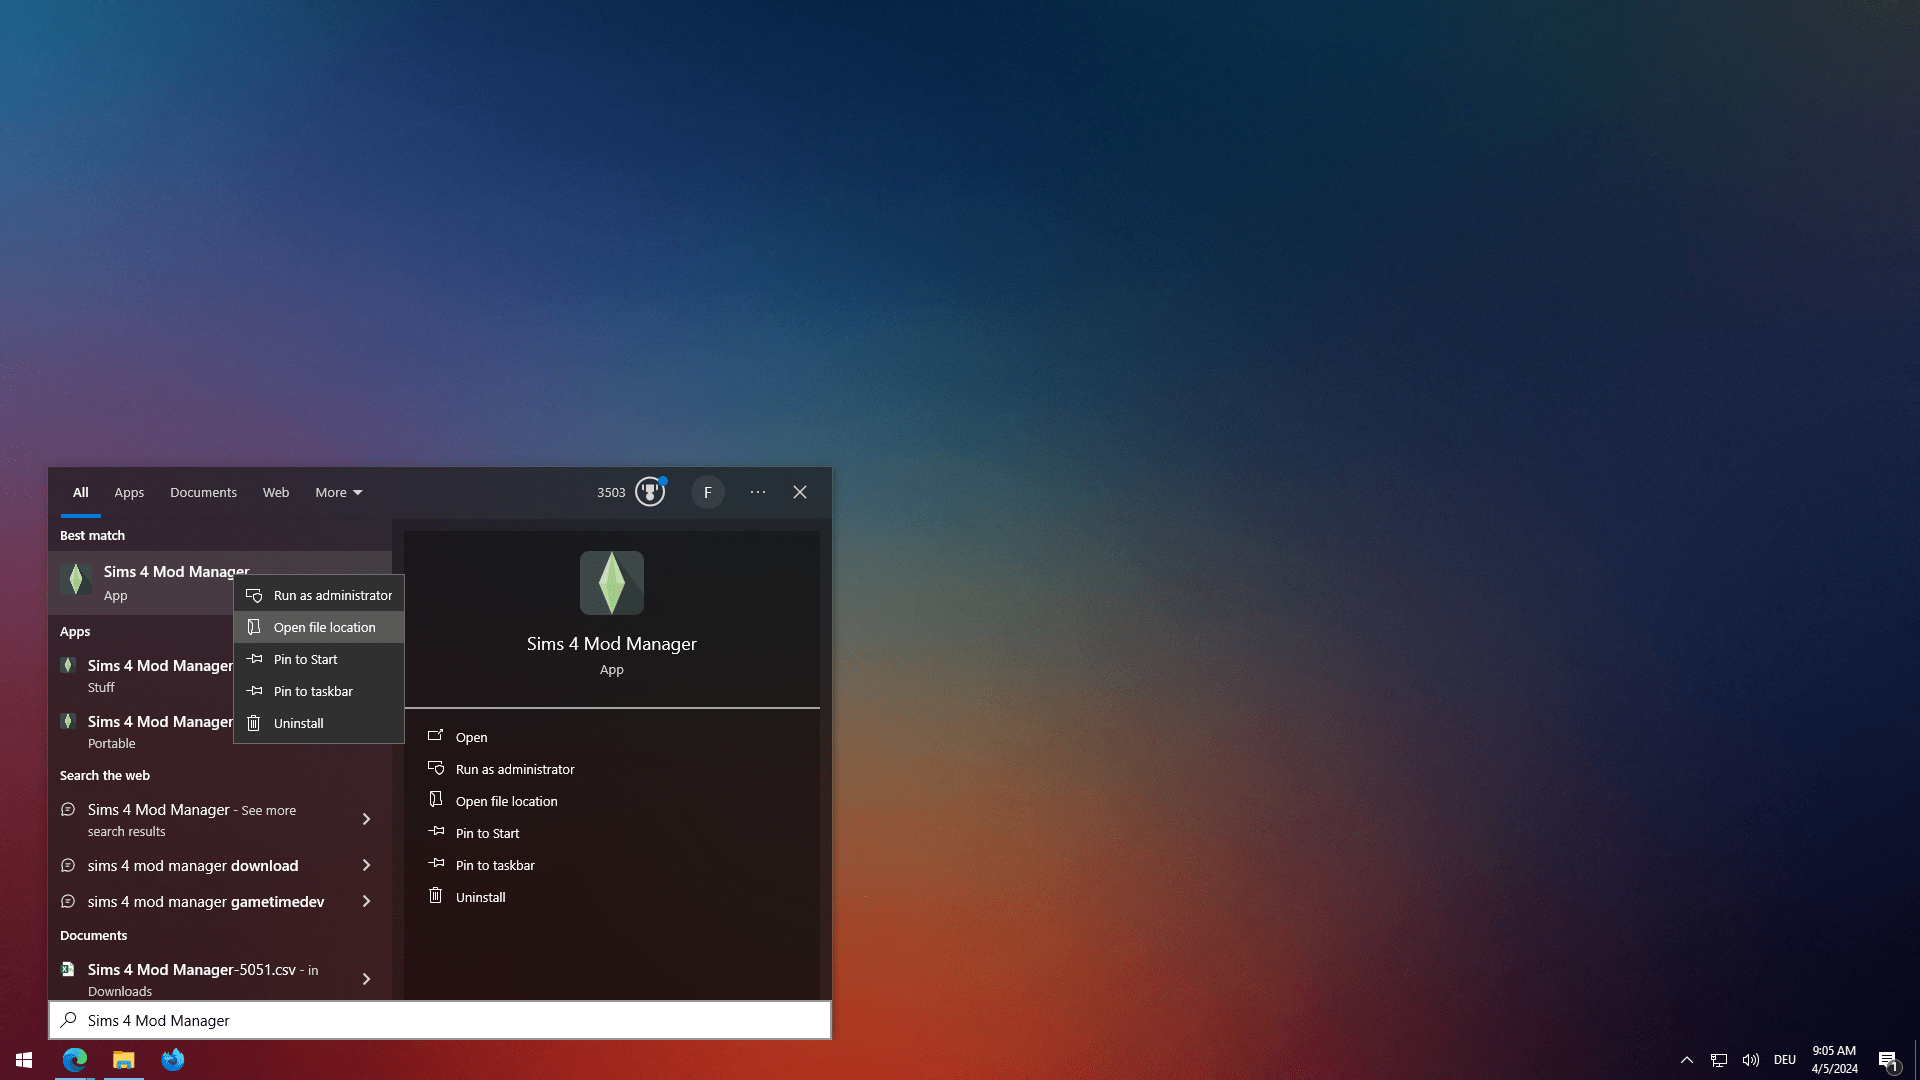The image size is (1920, 1080).
Task: Click the search text box
Action: pos(440,1020)
